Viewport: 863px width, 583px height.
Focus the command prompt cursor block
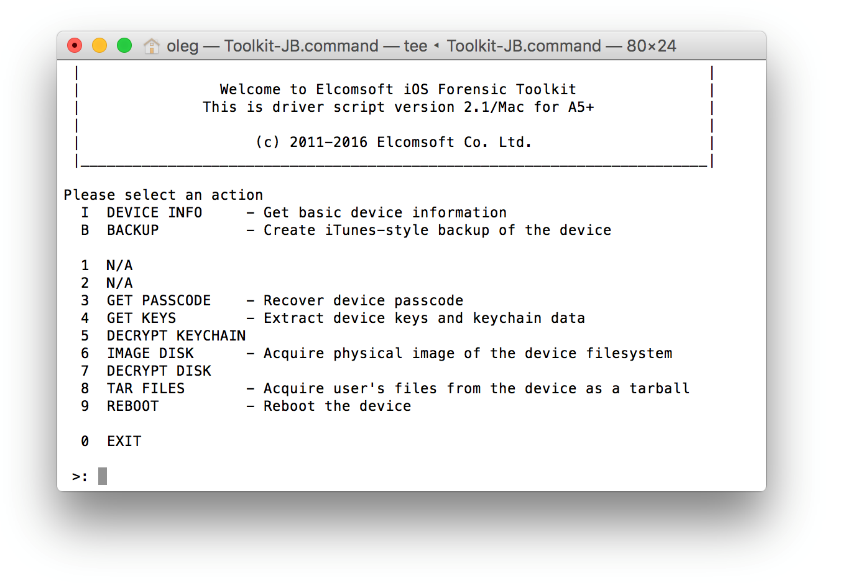(x=102, y=476)
